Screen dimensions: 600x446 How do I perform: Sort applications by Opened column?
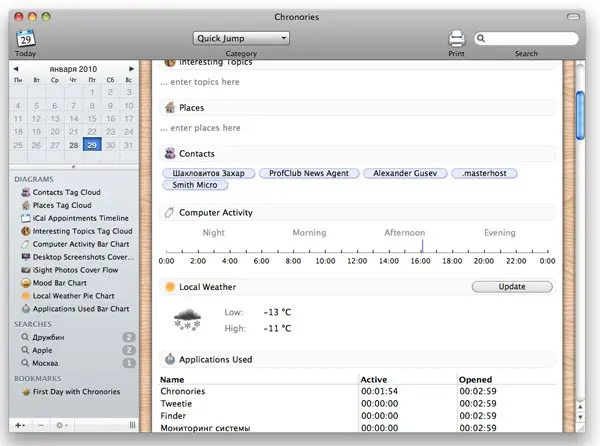tap(475, 379)
